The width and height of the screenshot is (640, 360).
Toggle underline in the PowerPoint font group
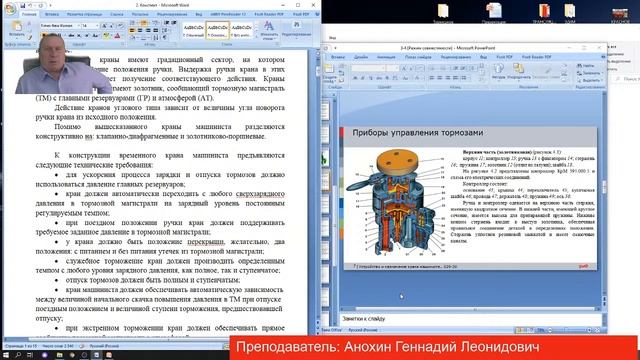(370, 78)
